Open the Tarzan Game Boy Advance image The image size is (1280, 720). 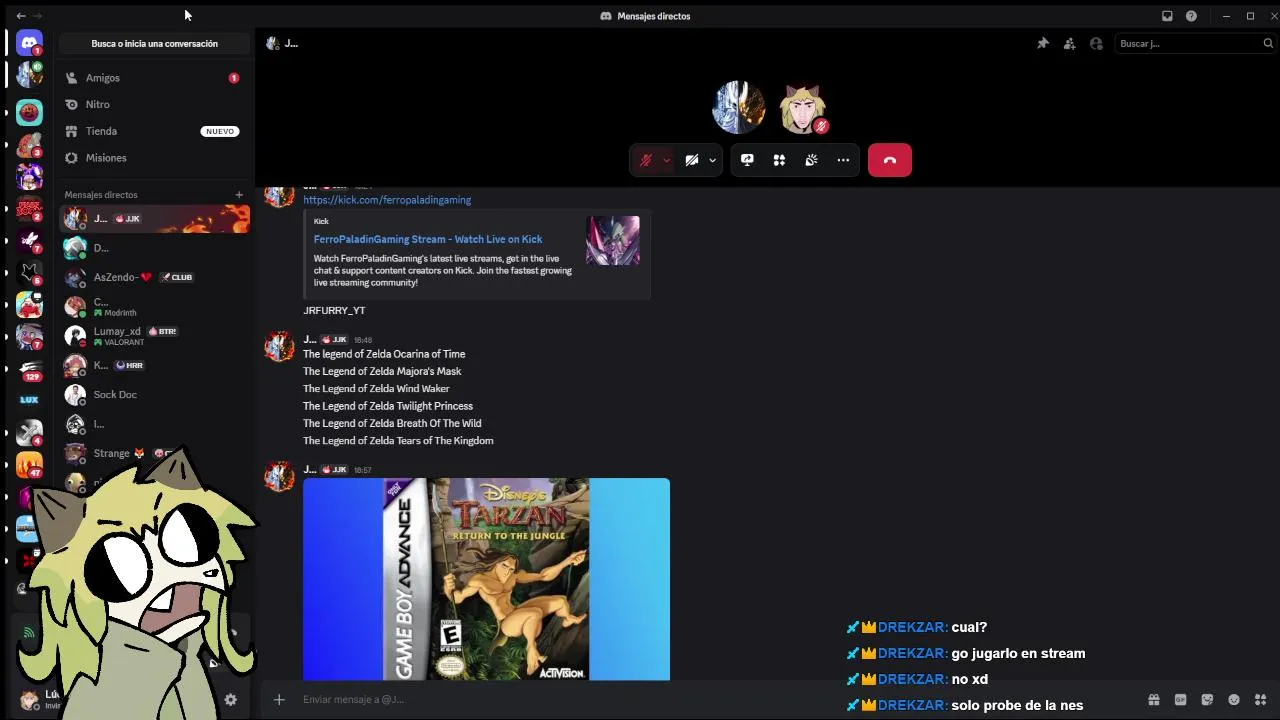486,579
